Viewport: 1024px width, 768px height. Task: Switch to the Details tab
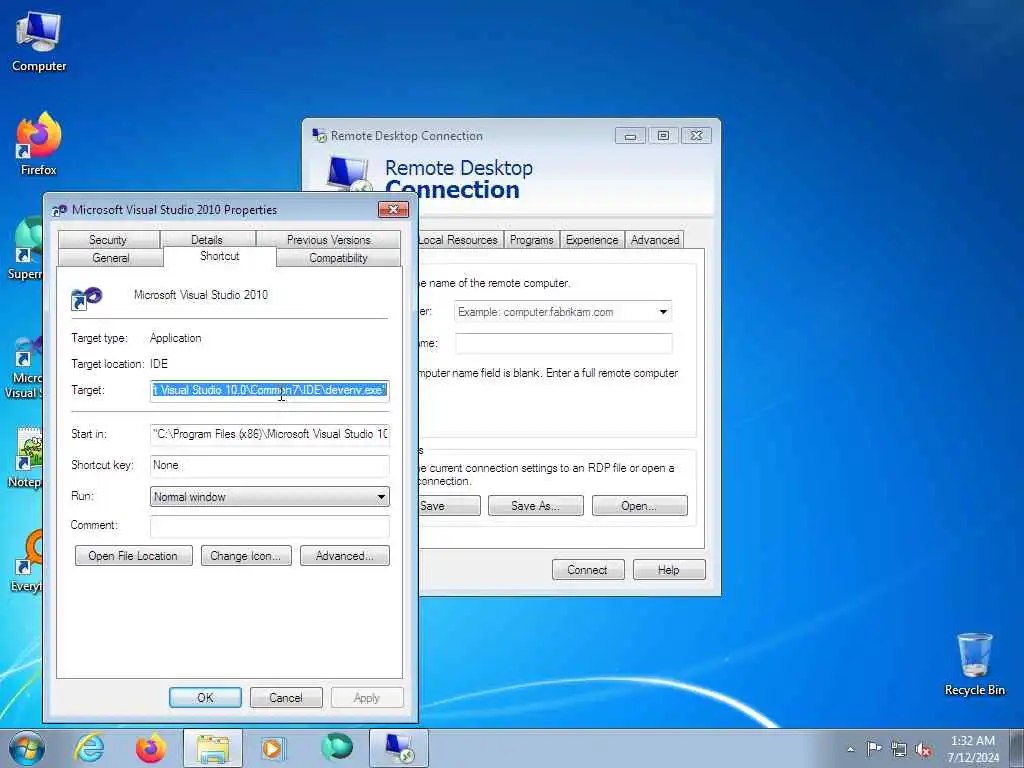point(207,240)
